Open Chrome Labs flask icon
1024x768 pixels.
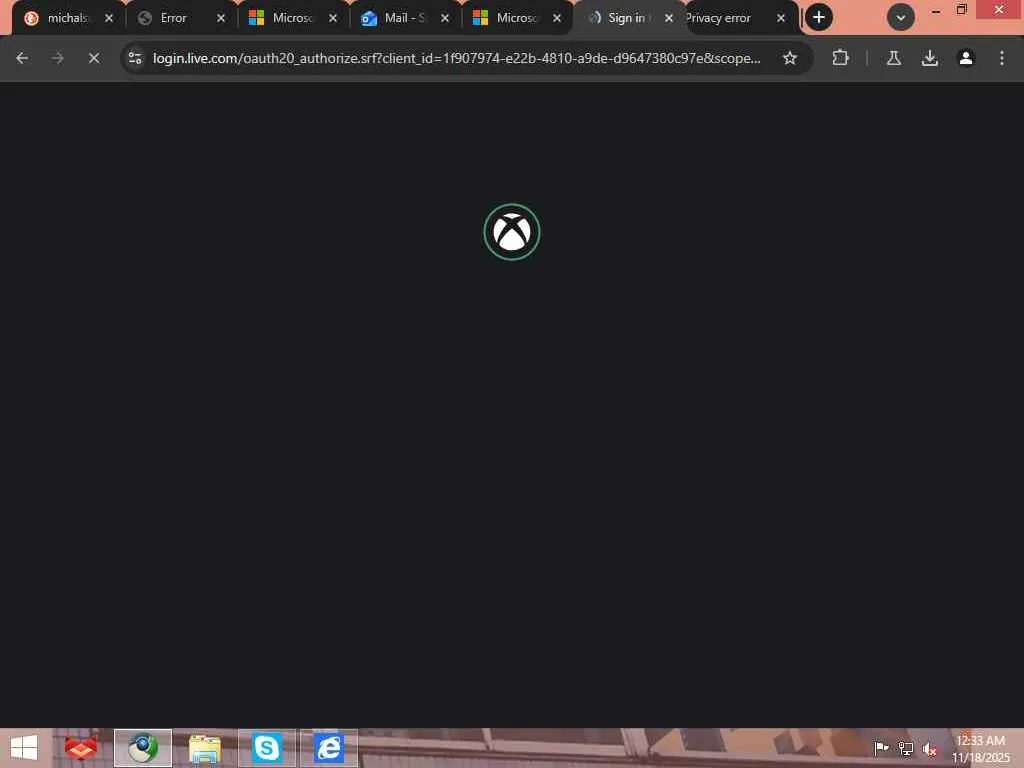point(893,58)
